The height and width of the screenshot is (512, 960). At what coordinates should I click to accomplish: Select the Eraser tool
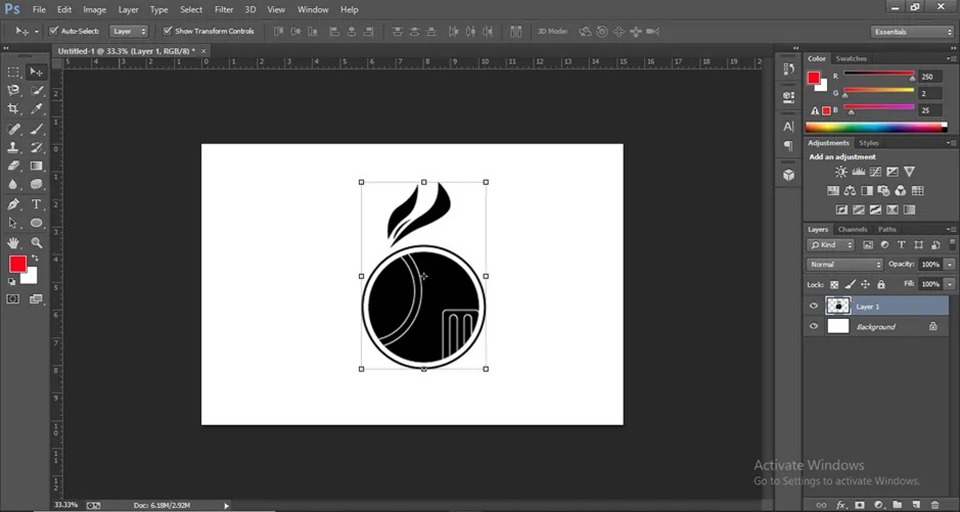click(x=14, y=166)
